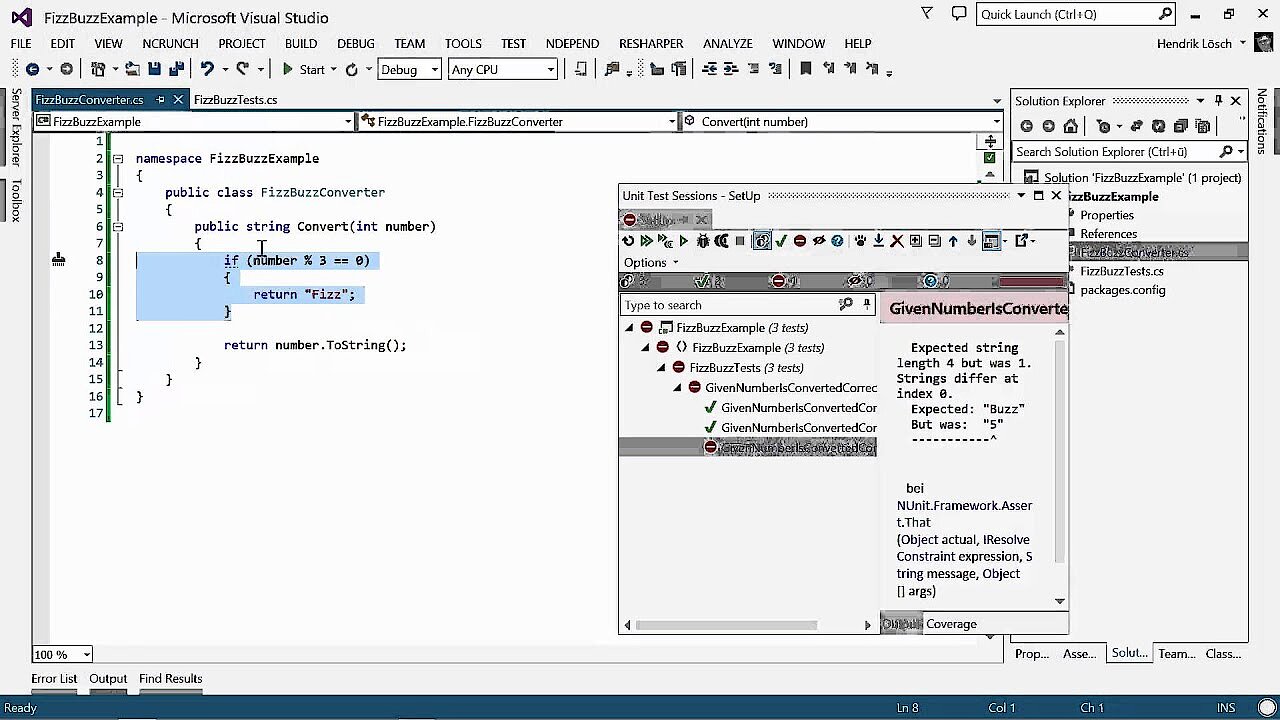Click the Solution Explorer Home icon
The image size is (1280, 720).
pyautogui.click(x=1071, y=126)
